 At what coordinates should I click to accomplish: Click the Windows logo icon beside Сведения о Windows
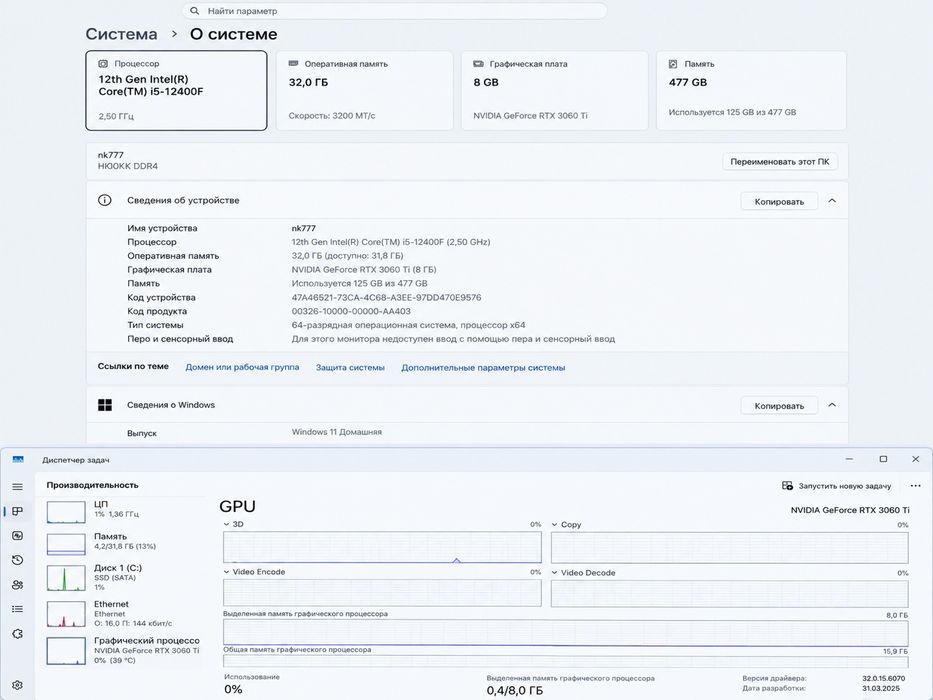coord(105,405)
